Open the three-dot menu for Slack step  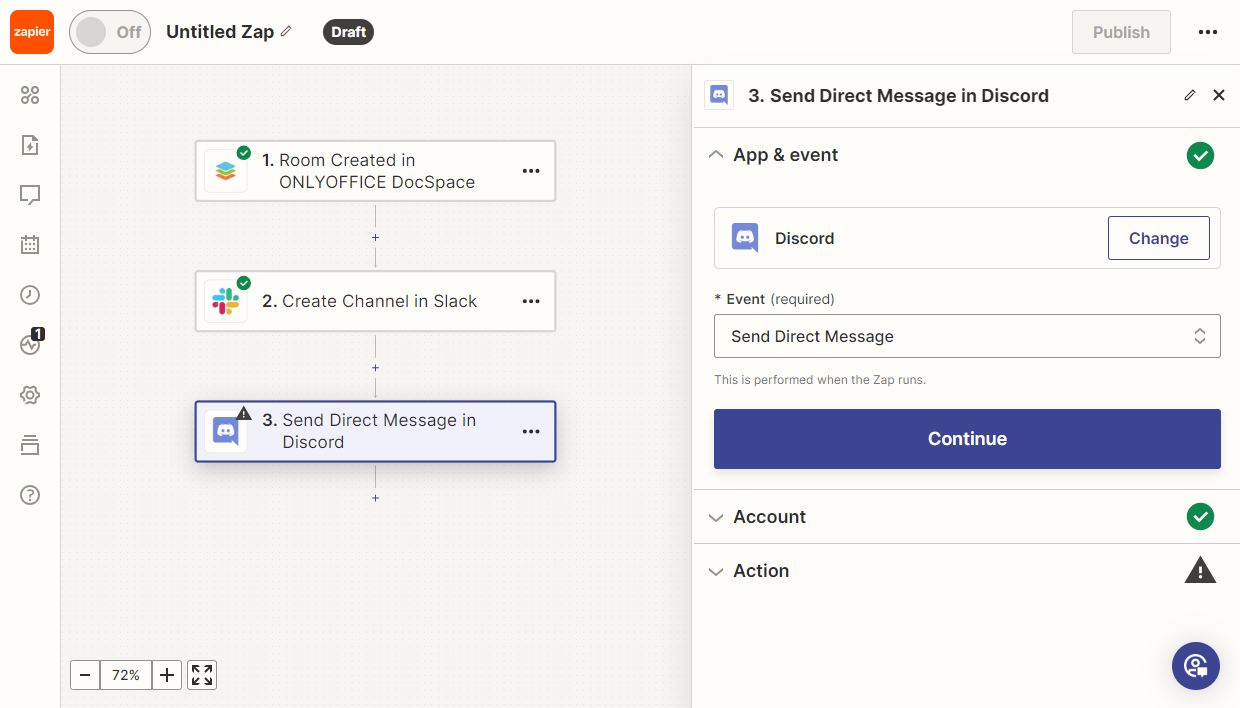pyautogui.click(x=531, y=301)
